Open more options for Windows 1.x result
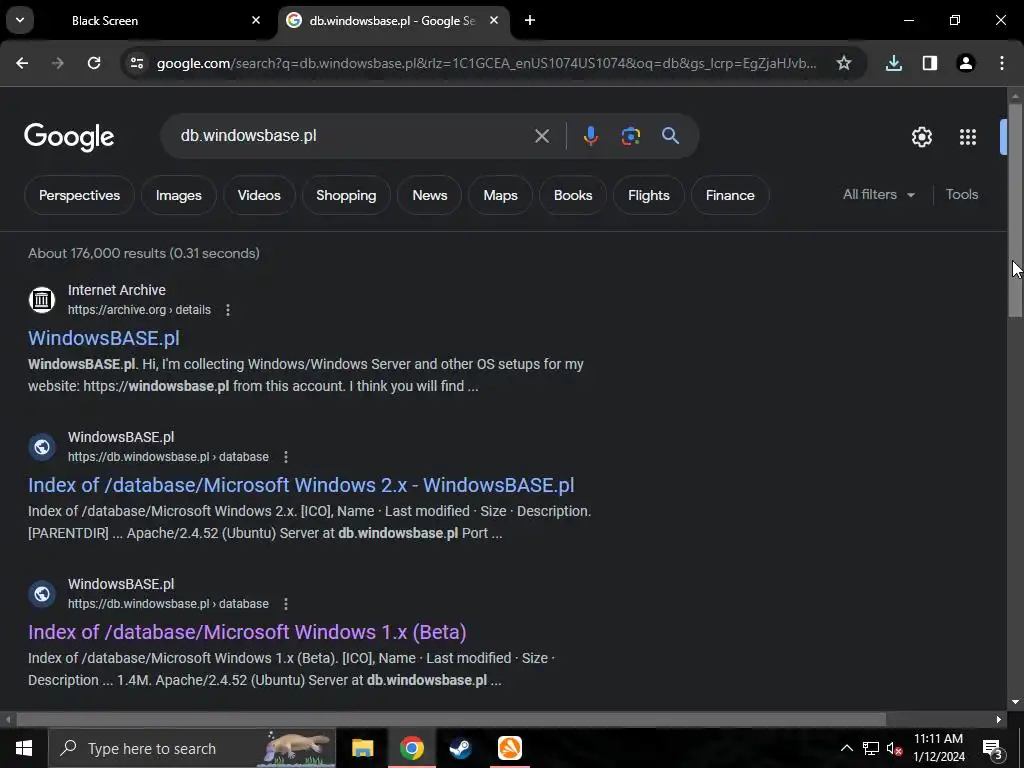 (x=285, y=604)
